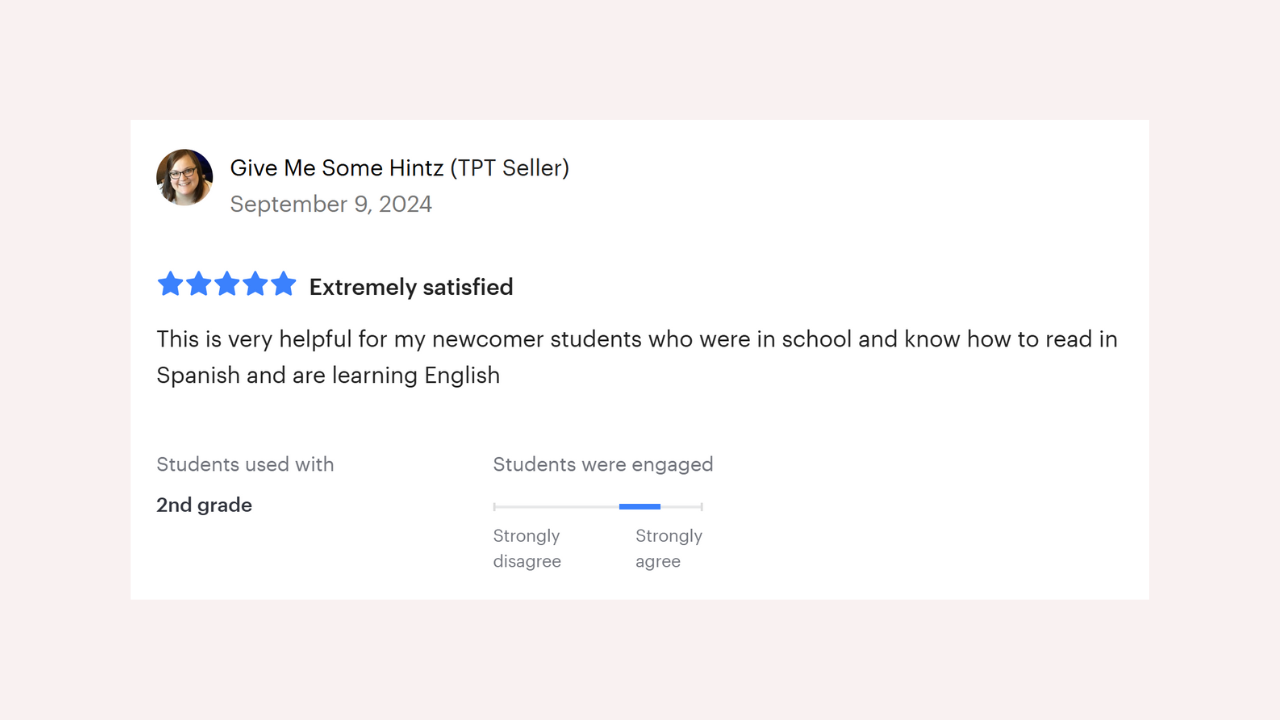Screen dimensions: 1280x720
Task: Click the first blue rating star
Action: [x=171, y=285]
